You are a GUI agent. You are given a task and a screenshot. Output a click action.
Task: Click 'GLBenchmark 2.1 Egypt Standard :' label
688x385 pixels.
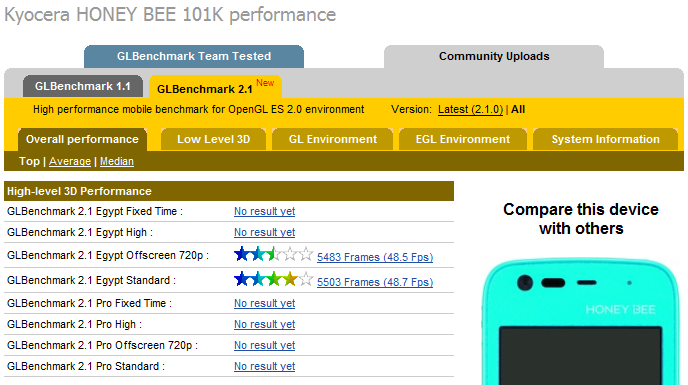tap(91, 280)
